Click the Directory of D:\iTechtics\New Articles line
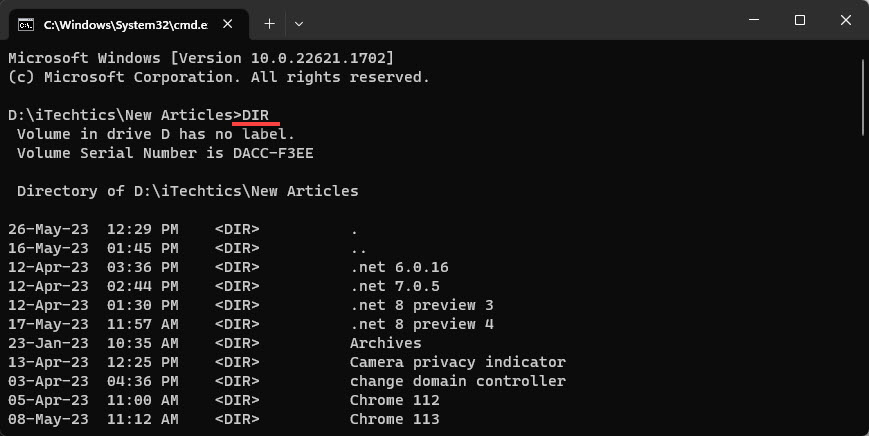The image size is (869, 436). click(x=188, y=191)
